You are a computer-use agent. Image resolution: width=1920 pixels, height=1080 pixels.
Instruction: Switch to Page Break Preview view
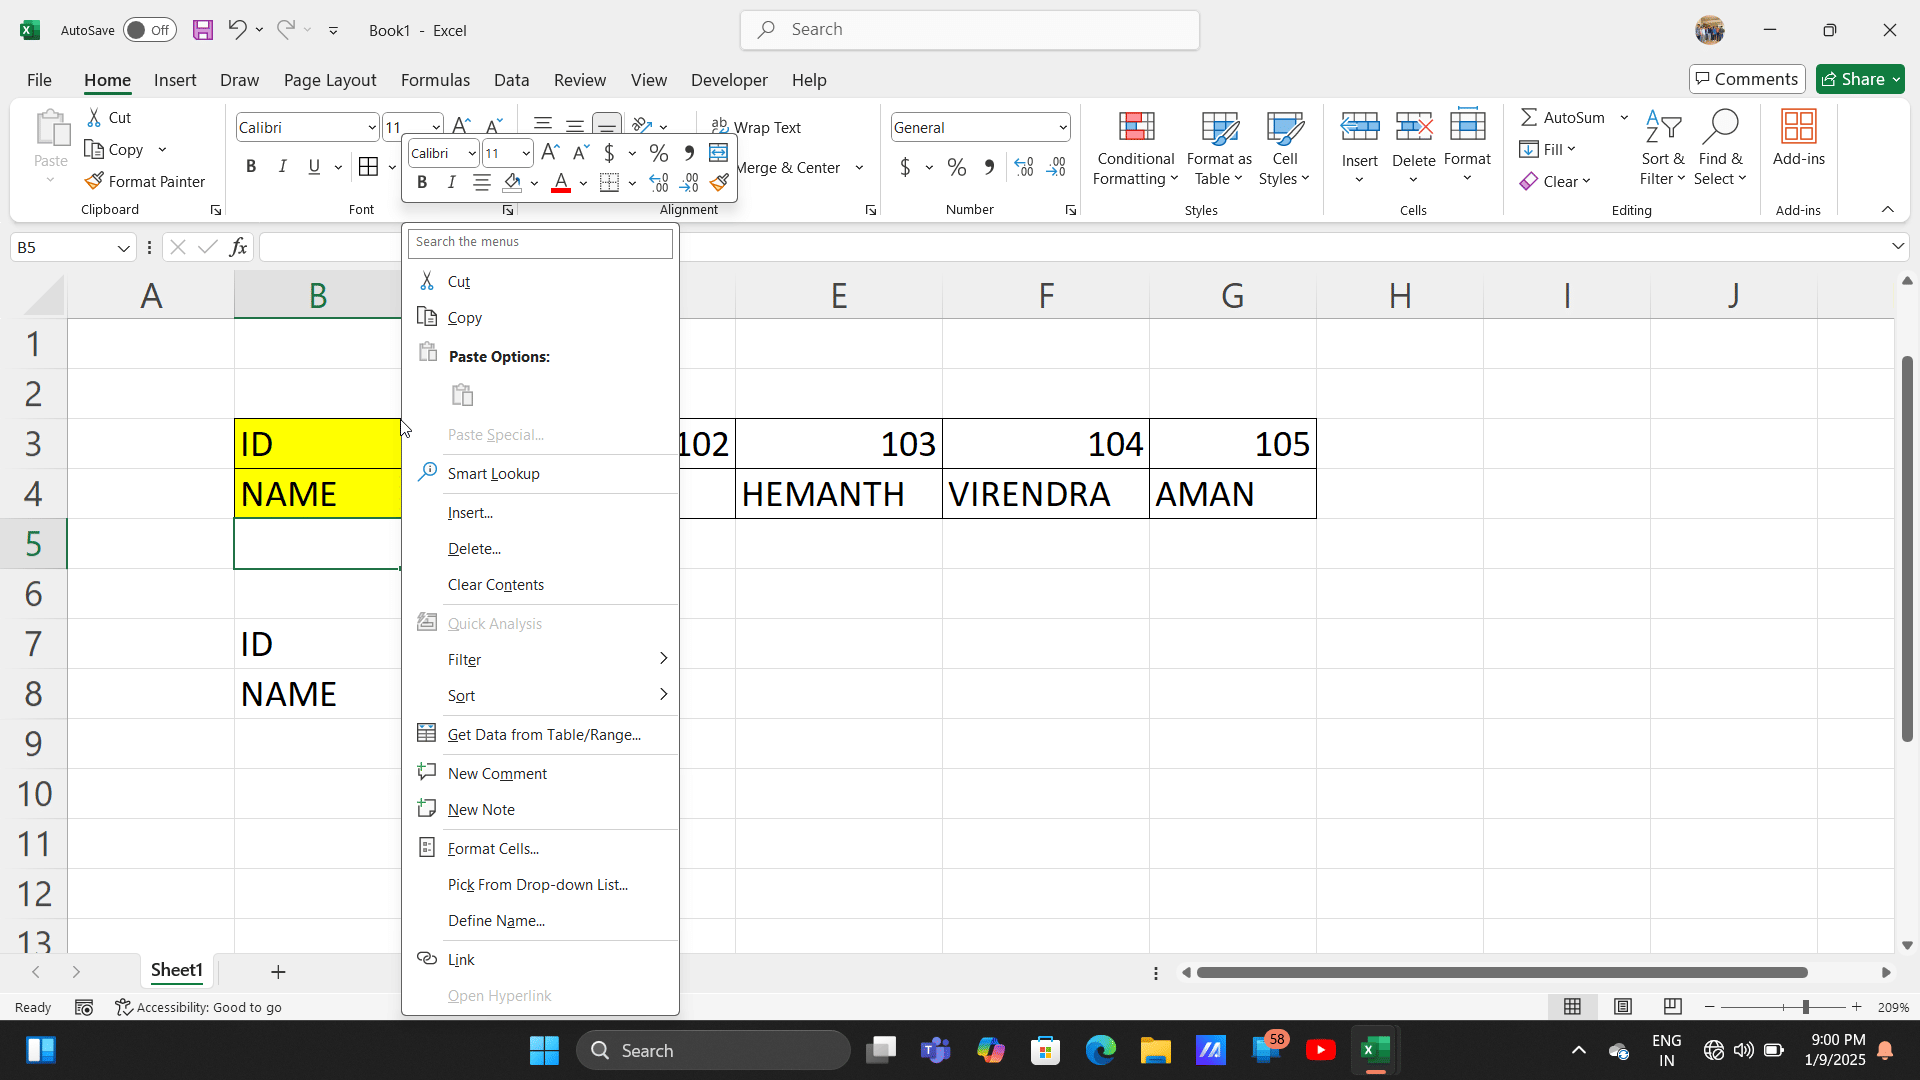pos(1672,1007)
